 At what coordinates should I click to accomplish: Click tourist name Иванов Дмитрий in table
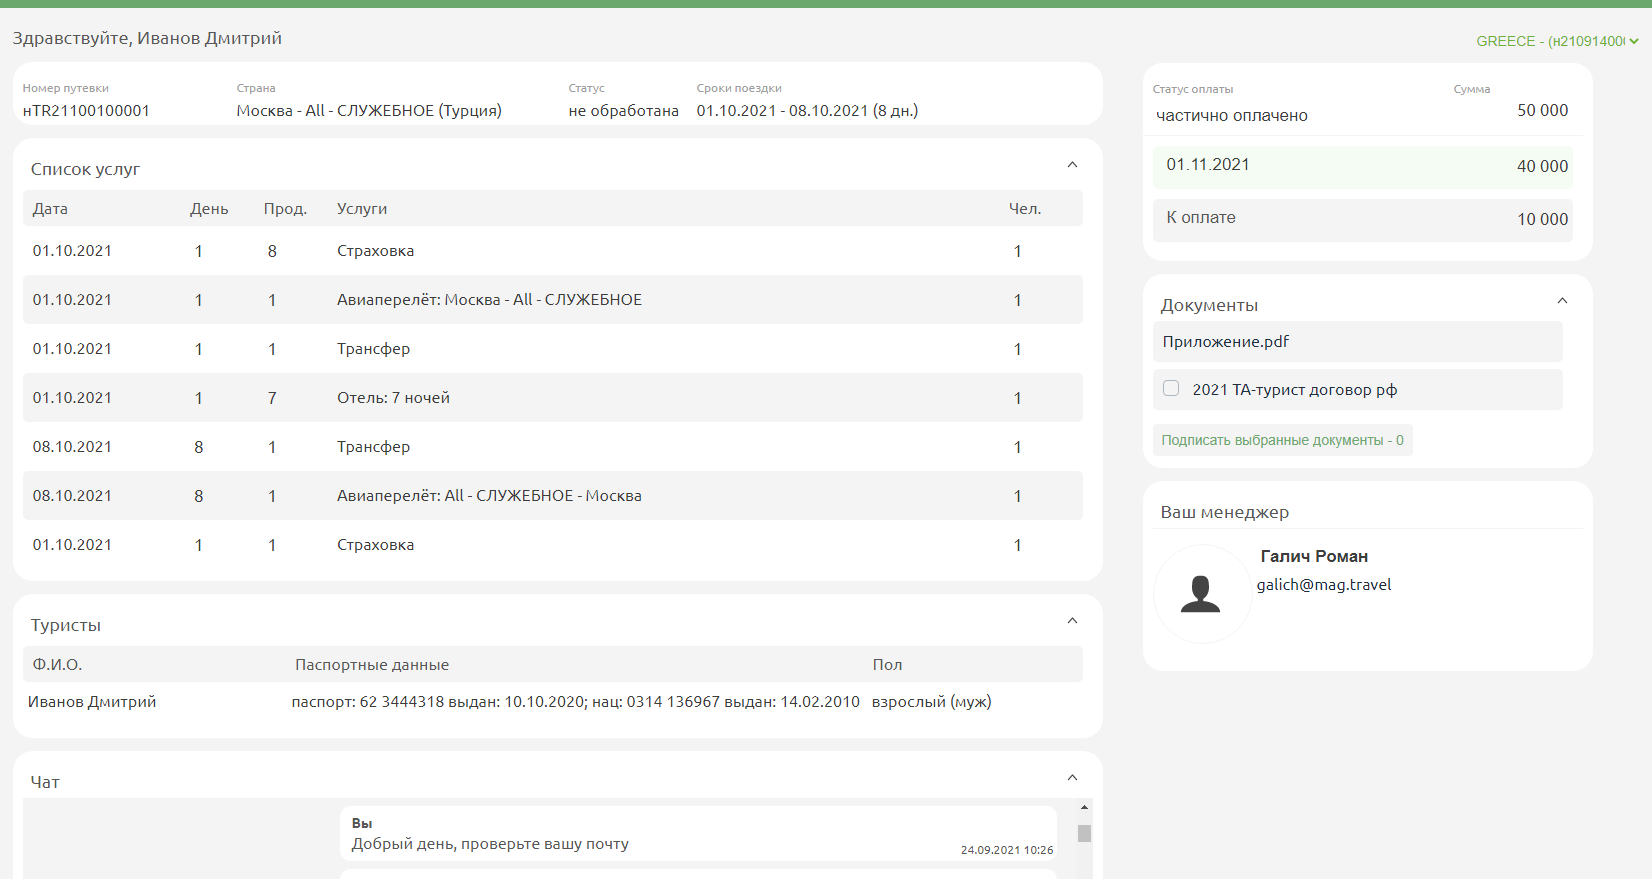coord(92,702)
